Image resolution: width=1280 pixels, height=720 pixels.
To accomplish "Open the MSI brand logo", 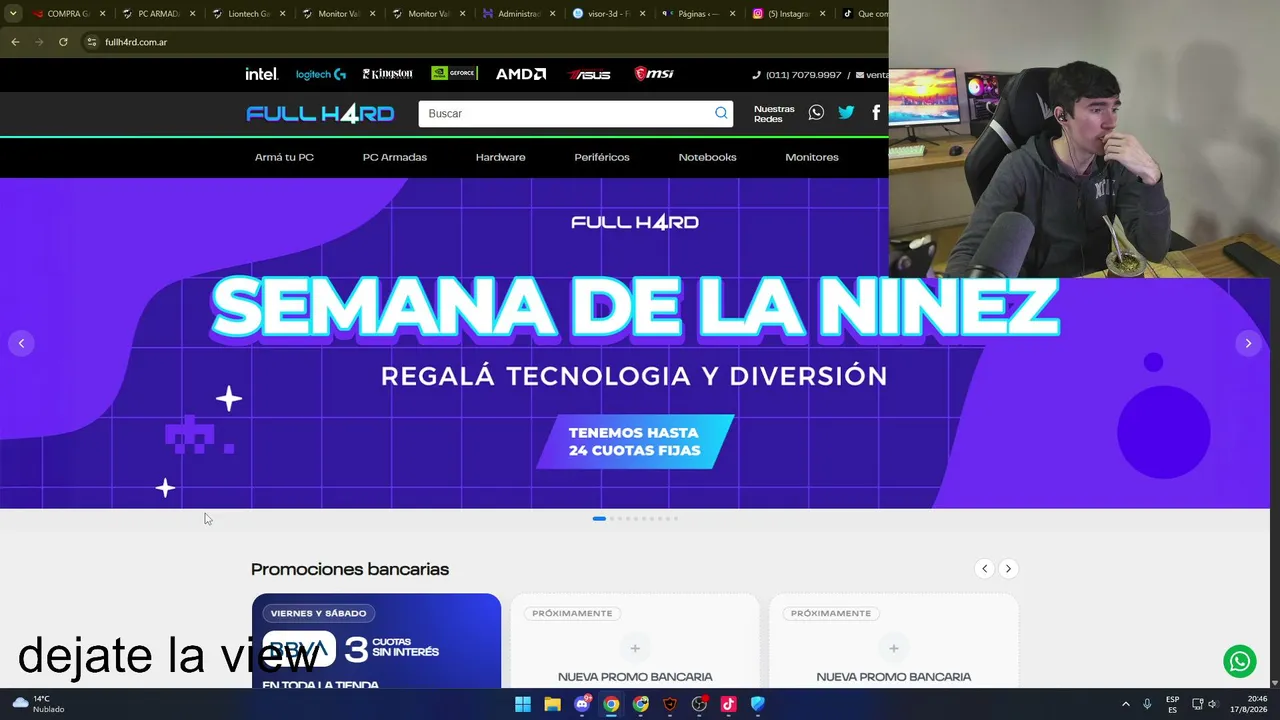I will (654, 74).
